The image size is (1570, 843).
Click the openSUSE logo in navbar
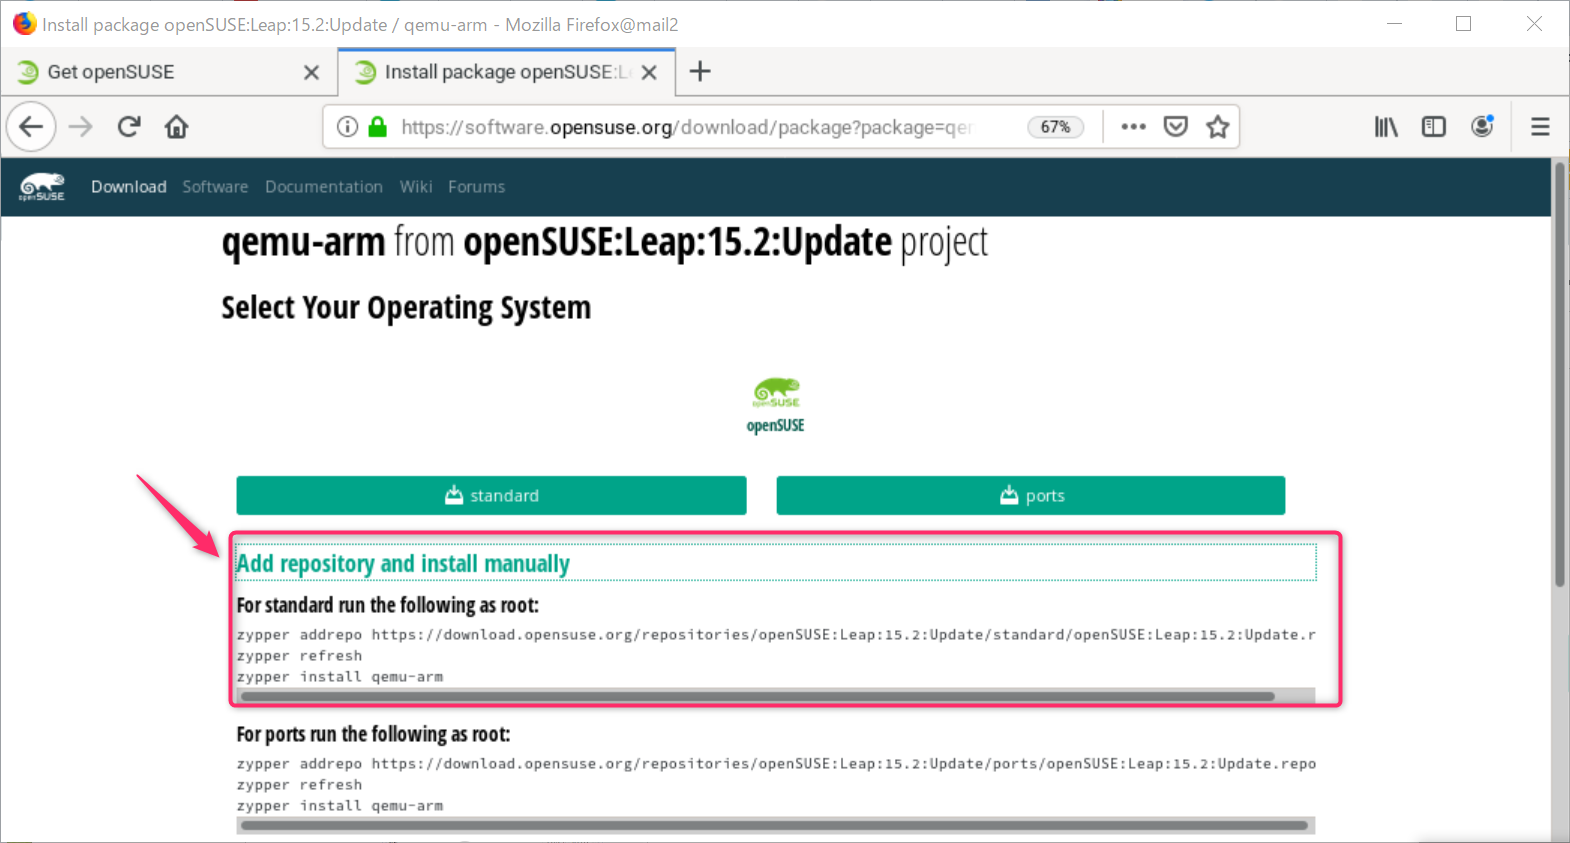click(x=42, y=187)
